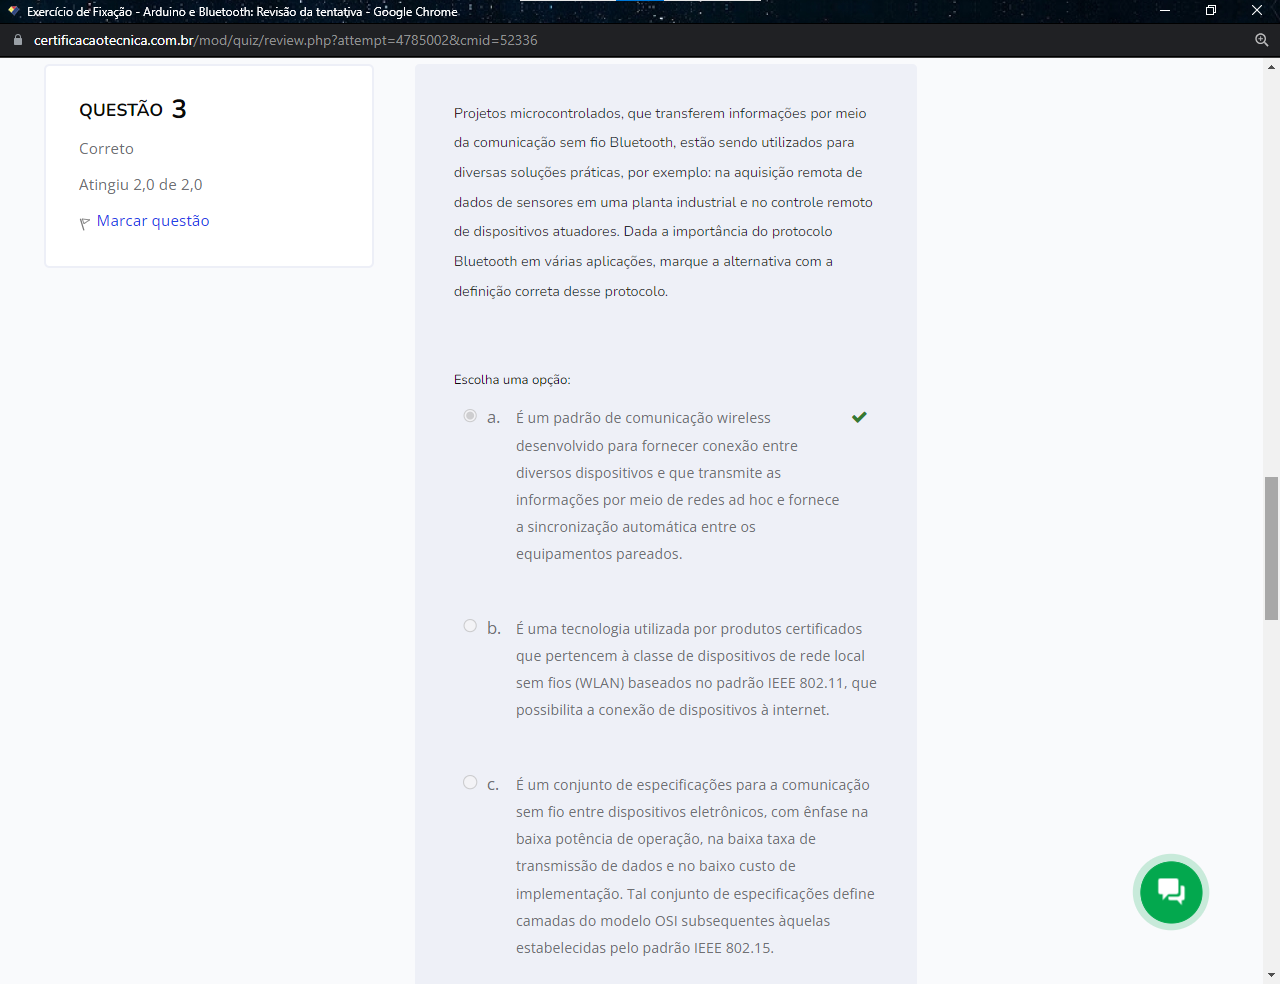Follow the Marcar questão link
The height and width of the screenshot is (984, 1280).
click(x=153, y=221)
